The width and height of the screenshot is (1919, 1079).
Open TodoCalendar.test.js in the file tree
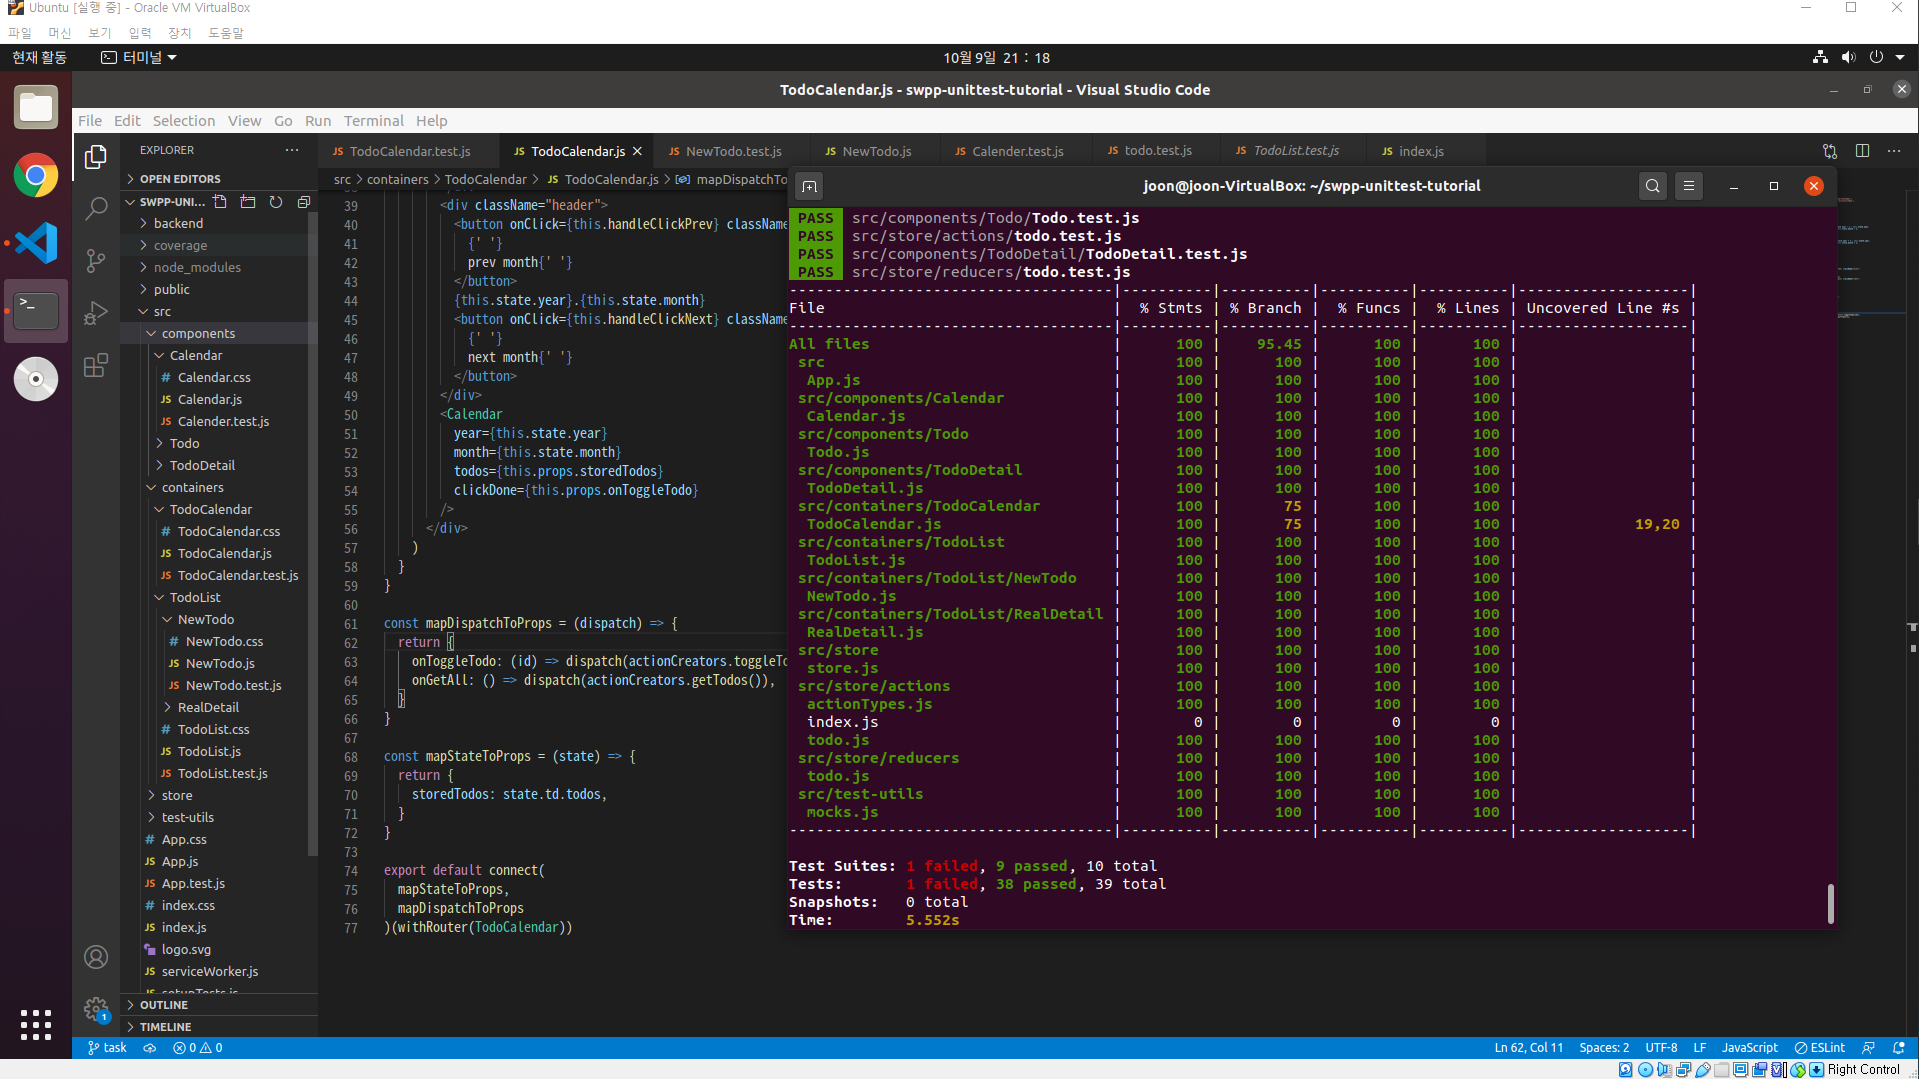click(238, 576)
